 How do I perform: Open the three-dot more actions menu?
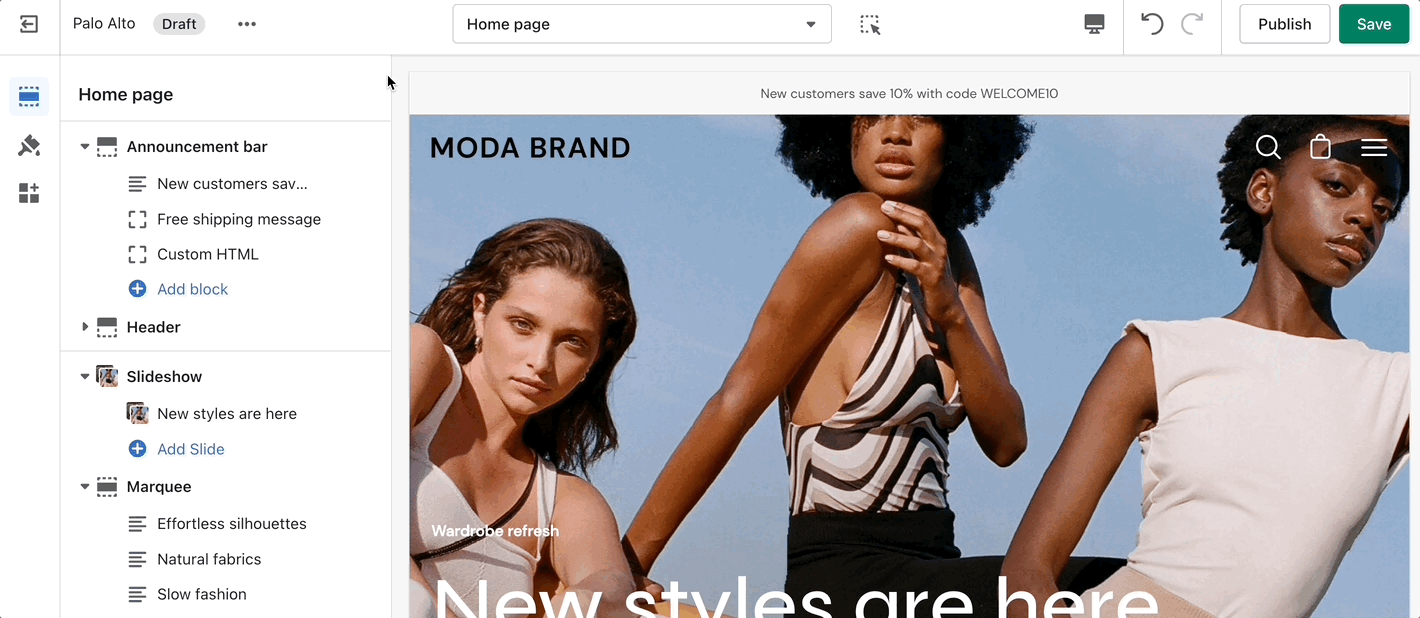pyautogui.click(x=247, y=24)
